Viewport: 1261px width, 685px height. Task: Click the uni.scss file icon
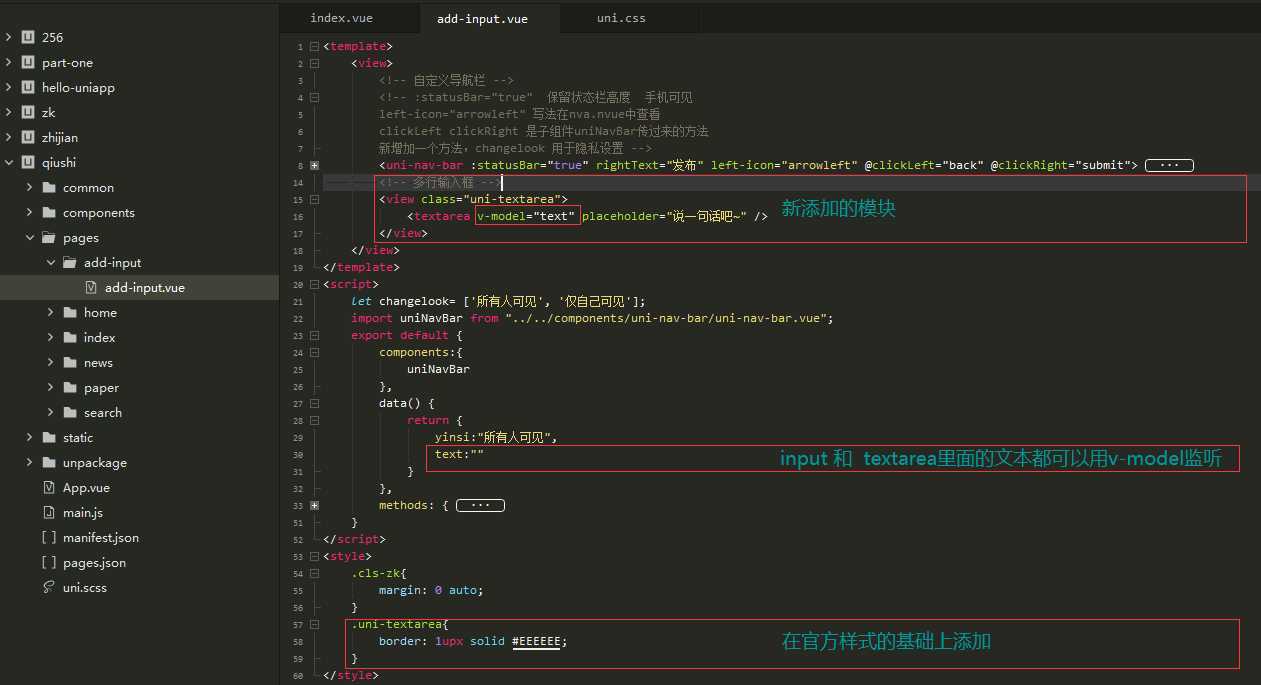point(49,587)
